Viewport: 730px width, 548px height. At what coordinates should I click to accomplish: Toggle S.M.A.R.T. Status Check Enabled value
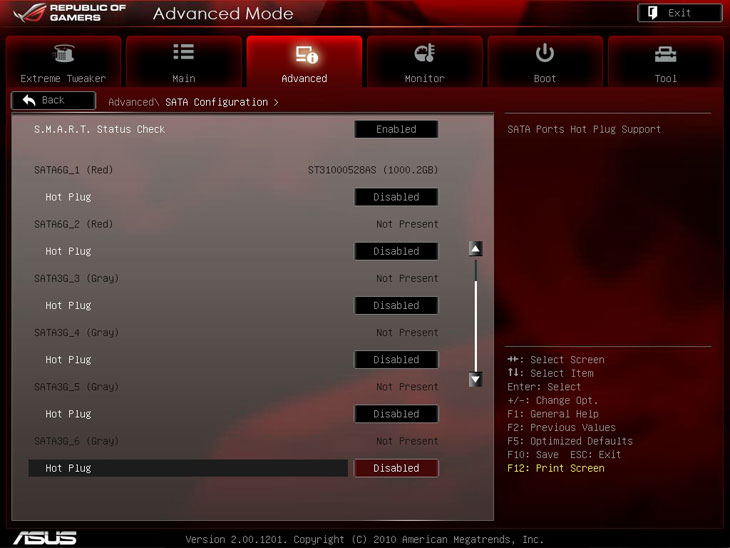click(396, 129)
